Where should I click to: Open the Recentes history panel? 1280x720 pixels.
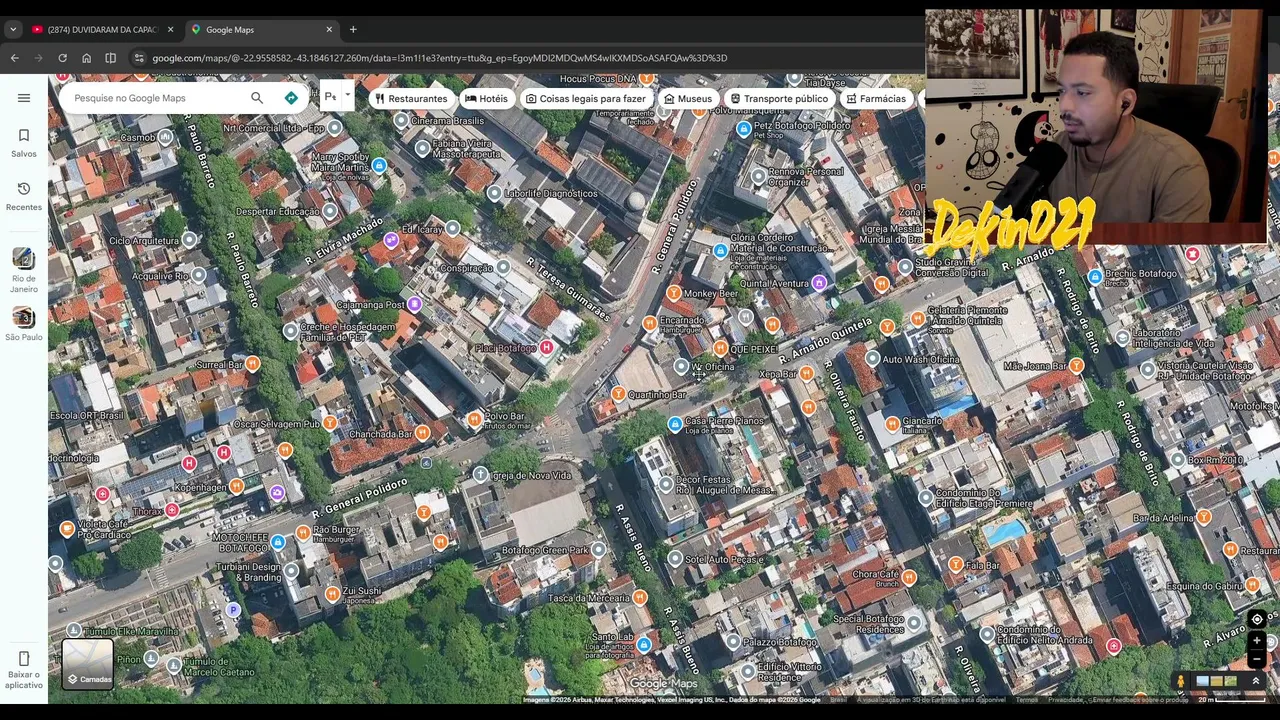24,196
